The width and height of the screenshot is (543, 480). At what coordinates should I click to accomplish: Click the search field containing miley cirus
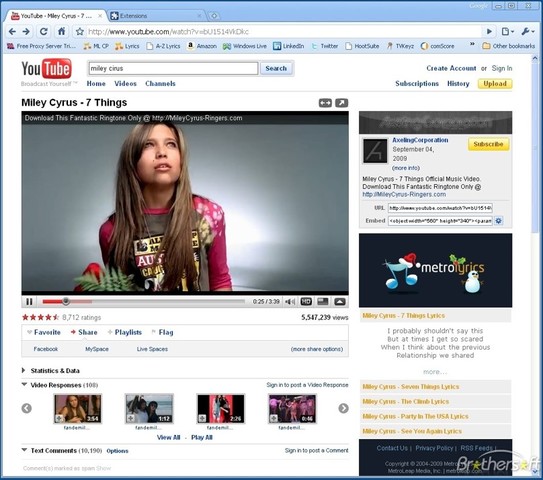point(173,68)
